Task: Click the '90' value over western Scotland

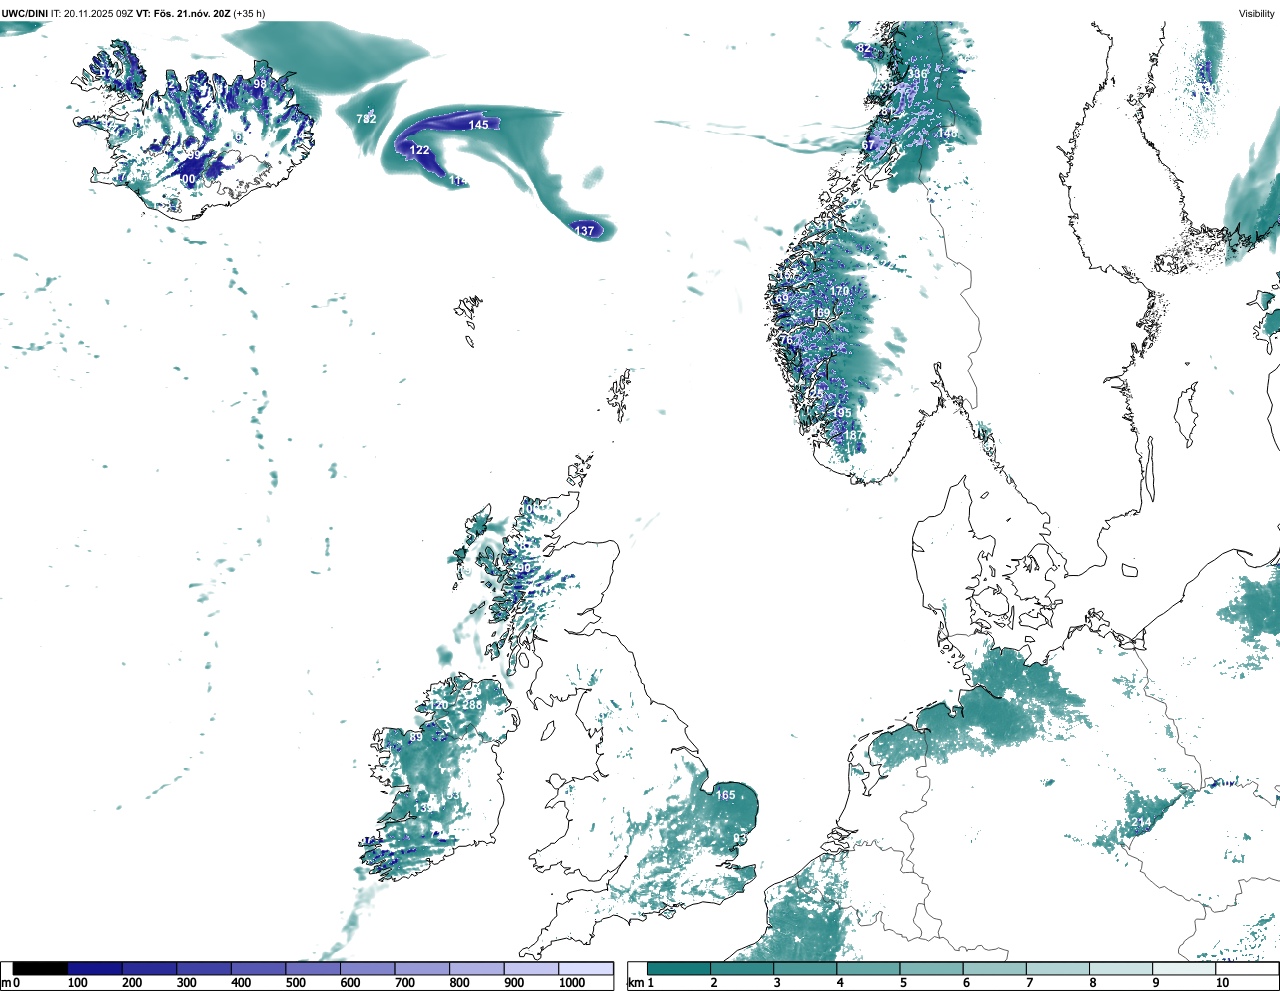Action: [524, 569]
